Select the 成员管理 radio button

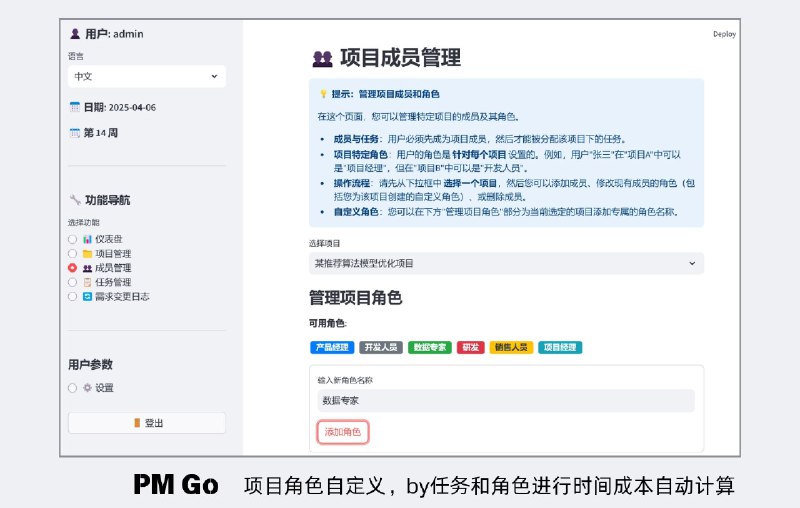tap(72, 268)
